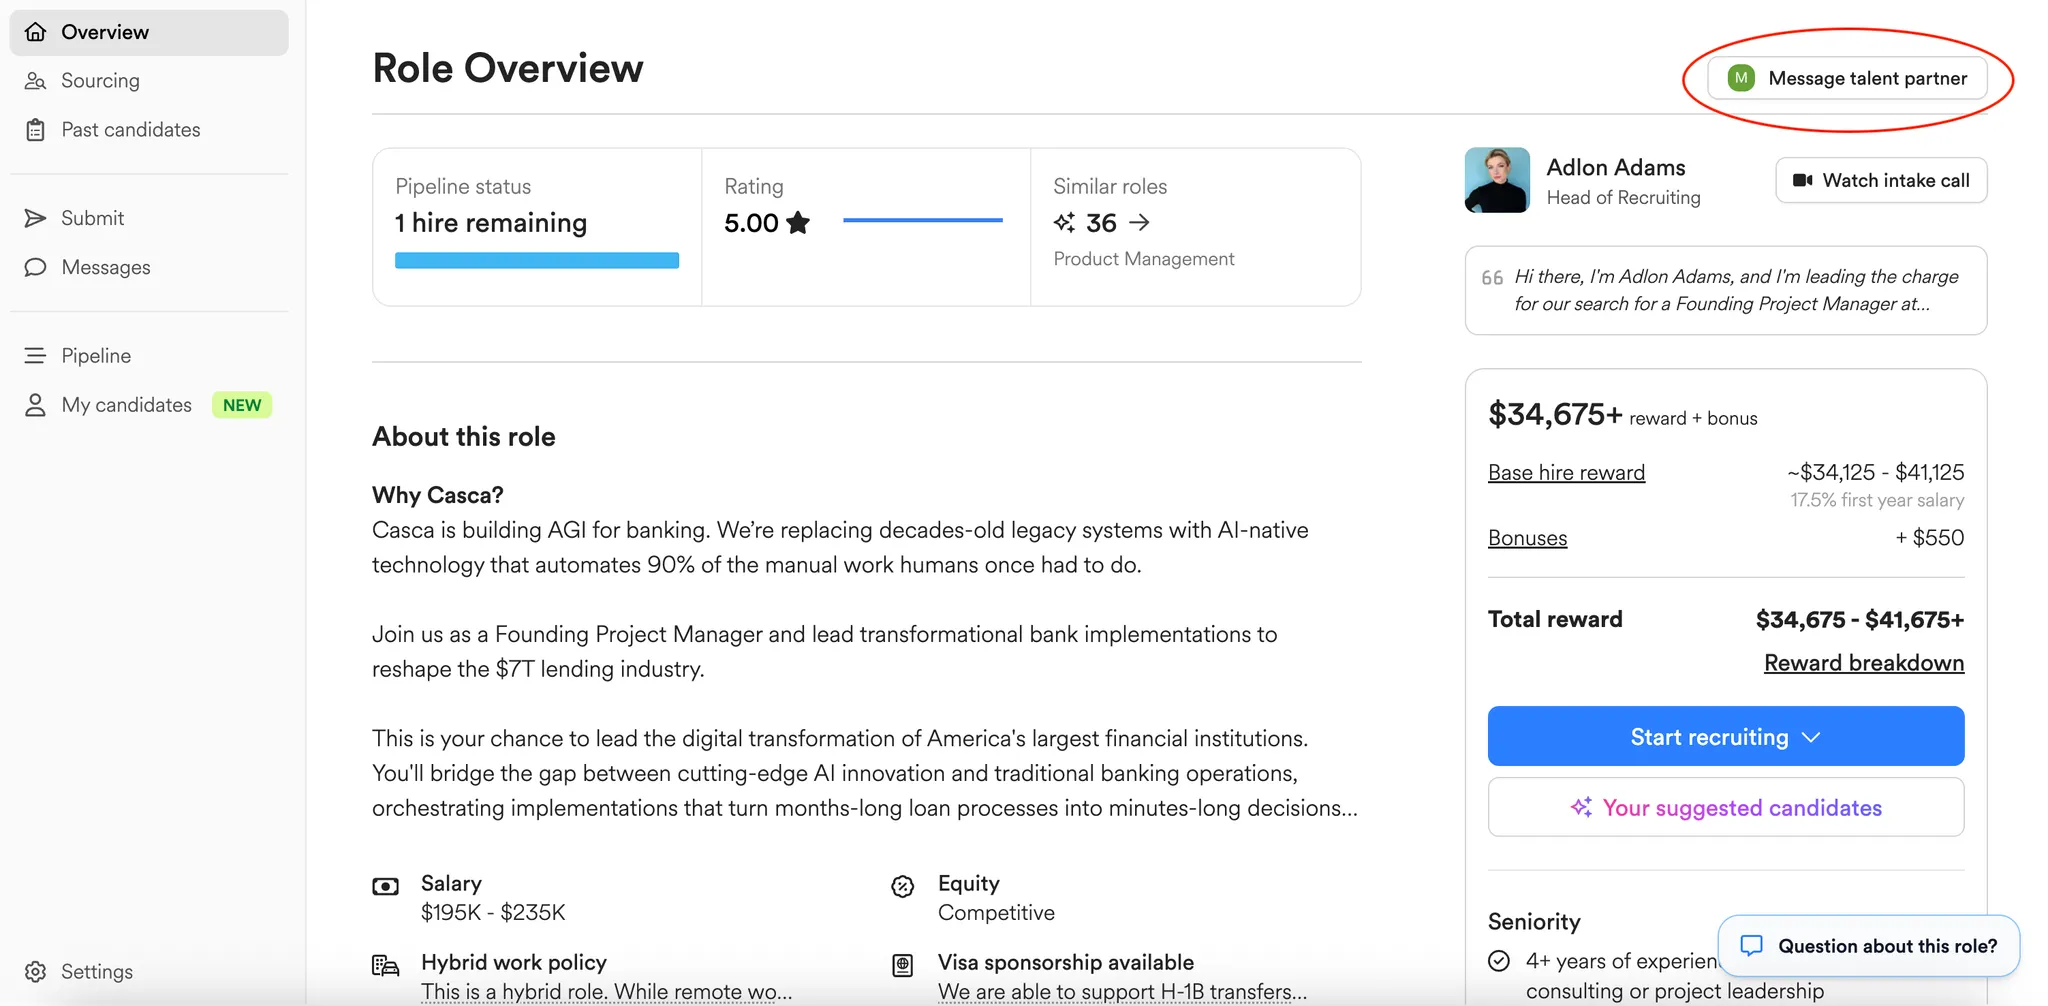Expand the Start recruiting dropdown

(x=1811, y=736)
